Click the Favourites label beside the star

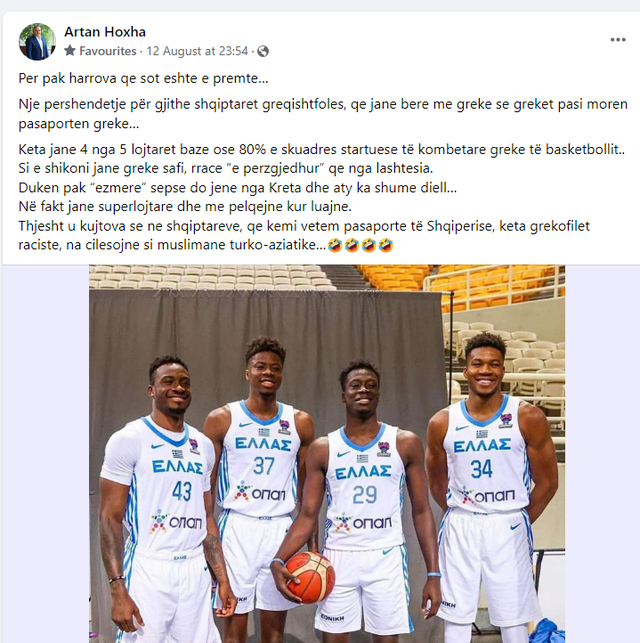[x=107, y=51]
